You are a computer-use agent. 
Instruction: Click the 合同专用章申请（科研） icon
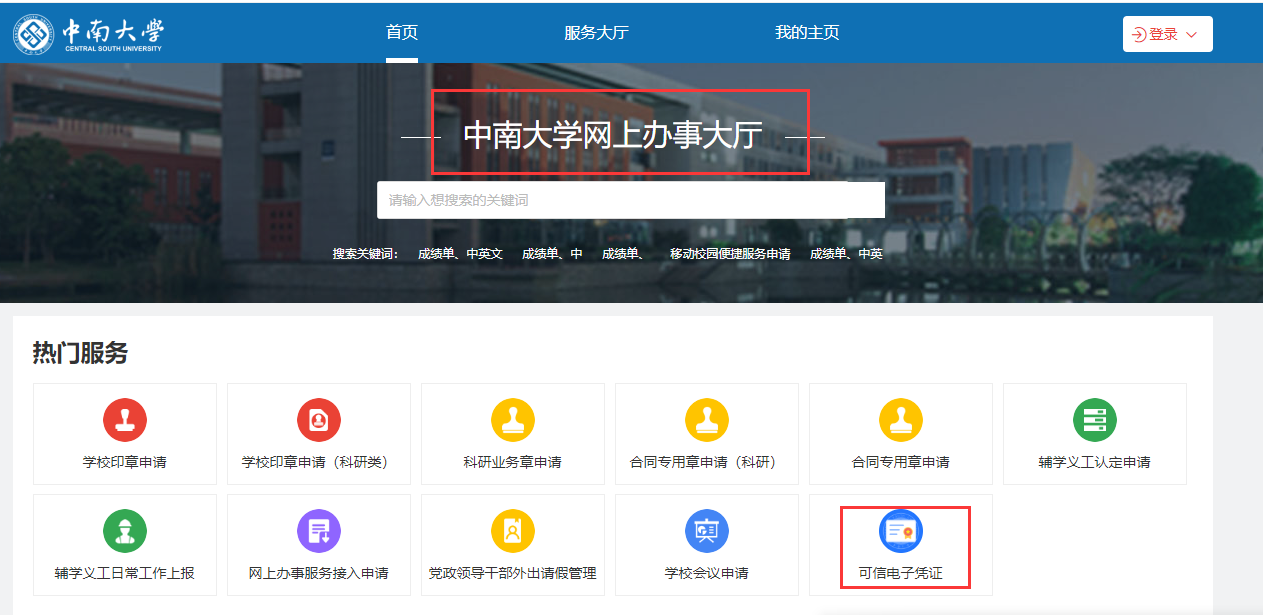707,419
